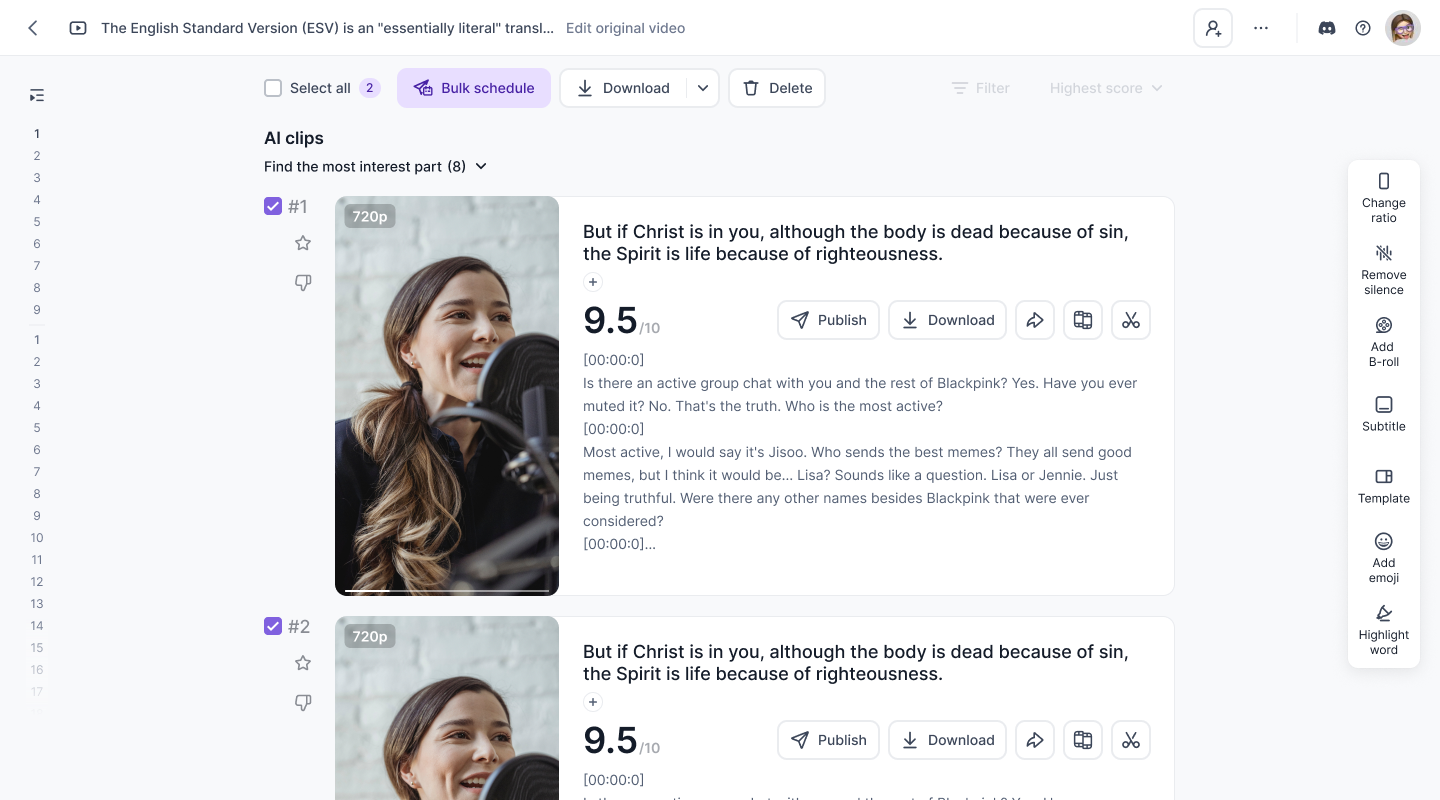Open the clip #1 video thumbnail
The image size is (1440, 800).
pyautogui.click(x=447, y=396)
